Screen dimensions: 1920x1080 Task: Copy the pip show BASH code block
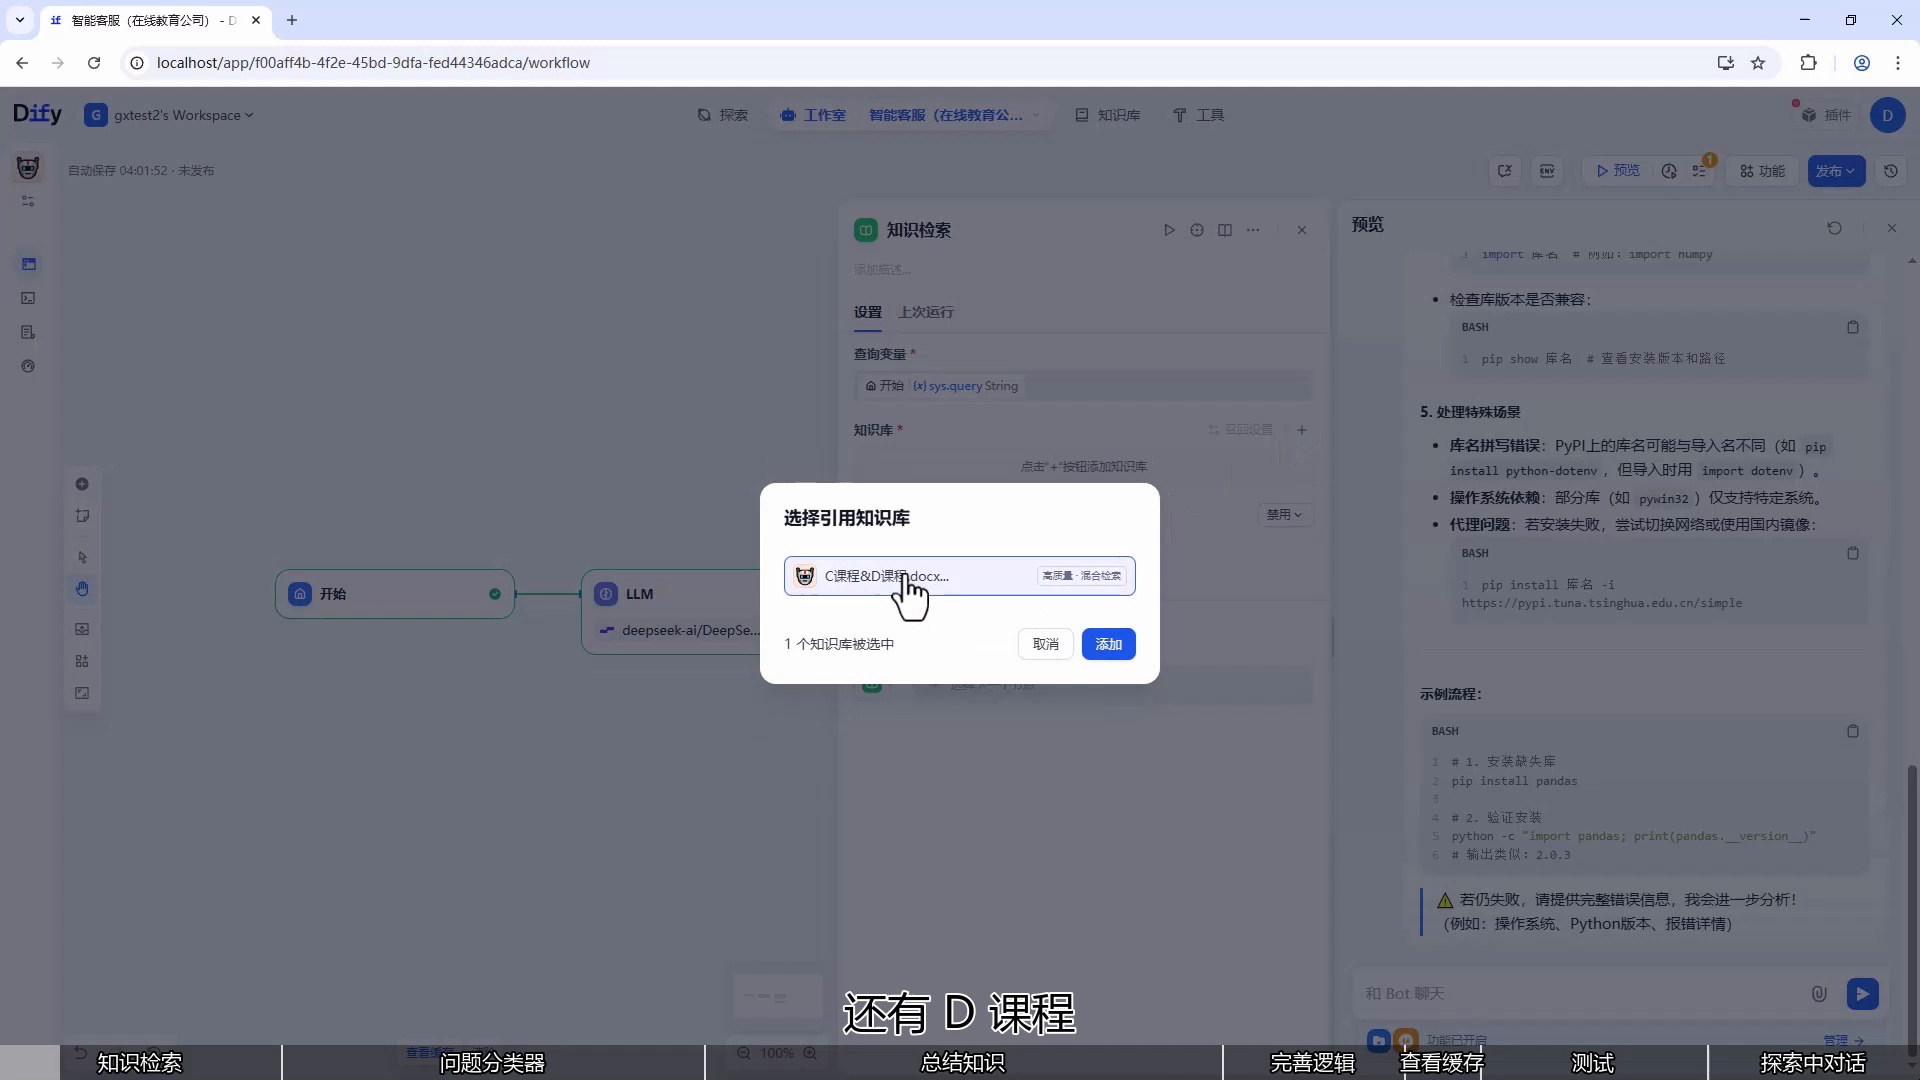[1853, 327]
